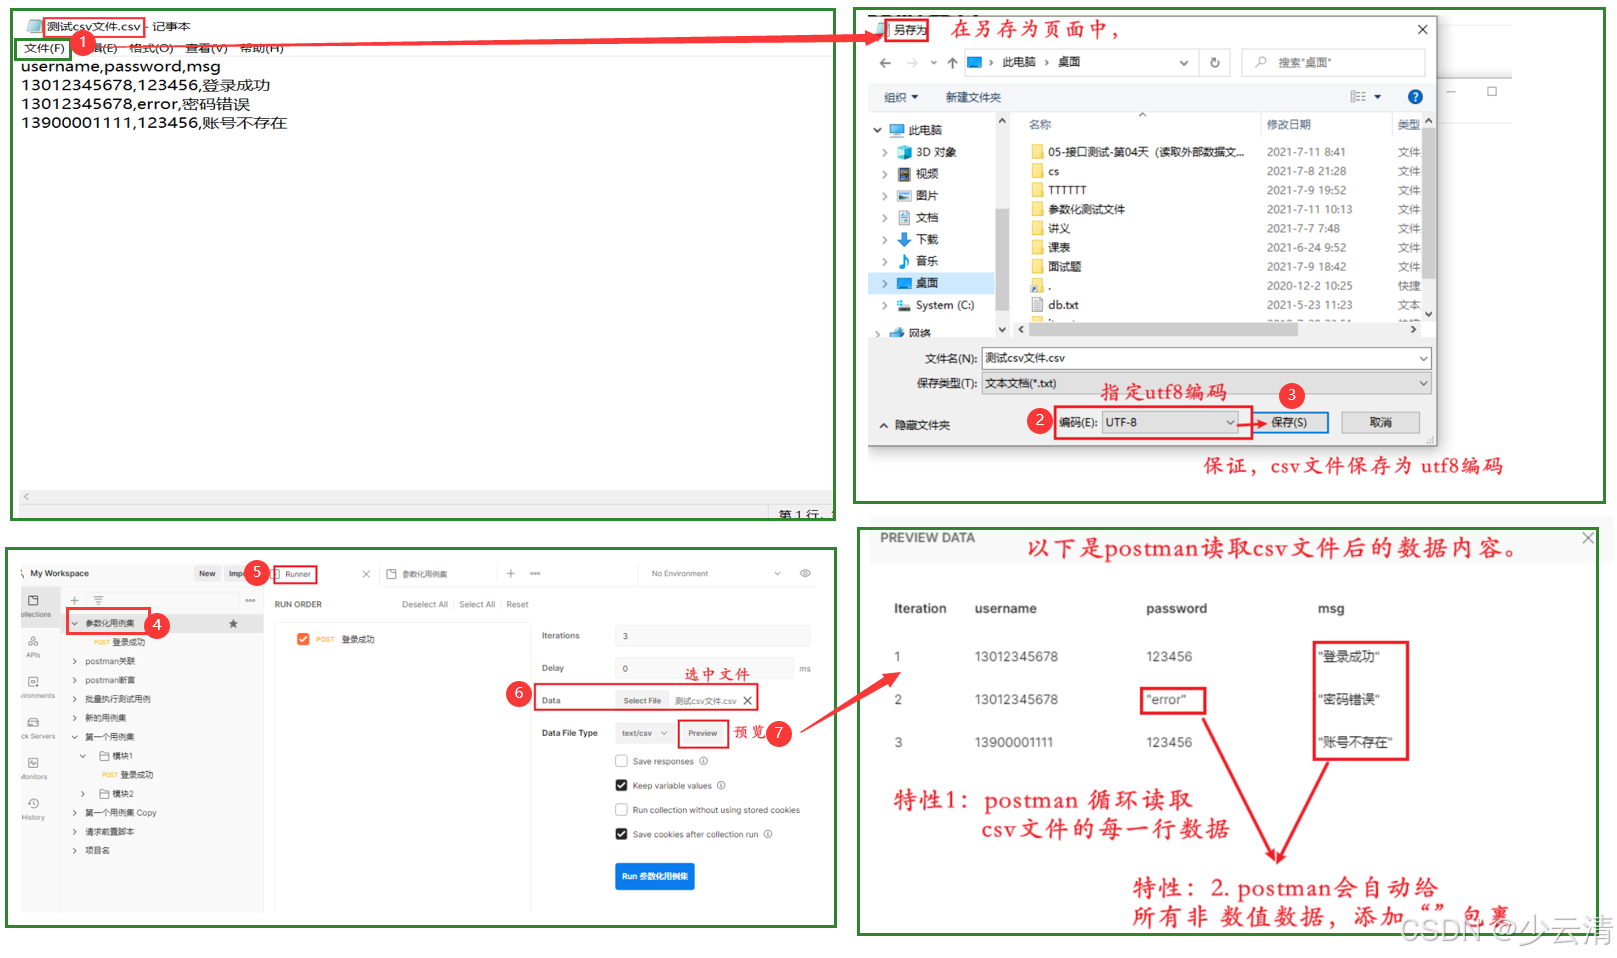Open a new tab with the plus icon
Image resolution: width=1617 pixels, height=958 pixels.
coord(511,573)
